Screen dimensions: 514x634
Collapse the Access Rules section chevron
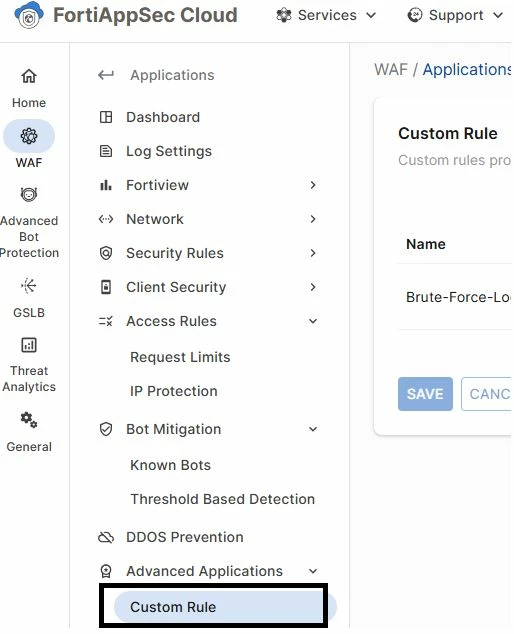(x=313, y=321)
